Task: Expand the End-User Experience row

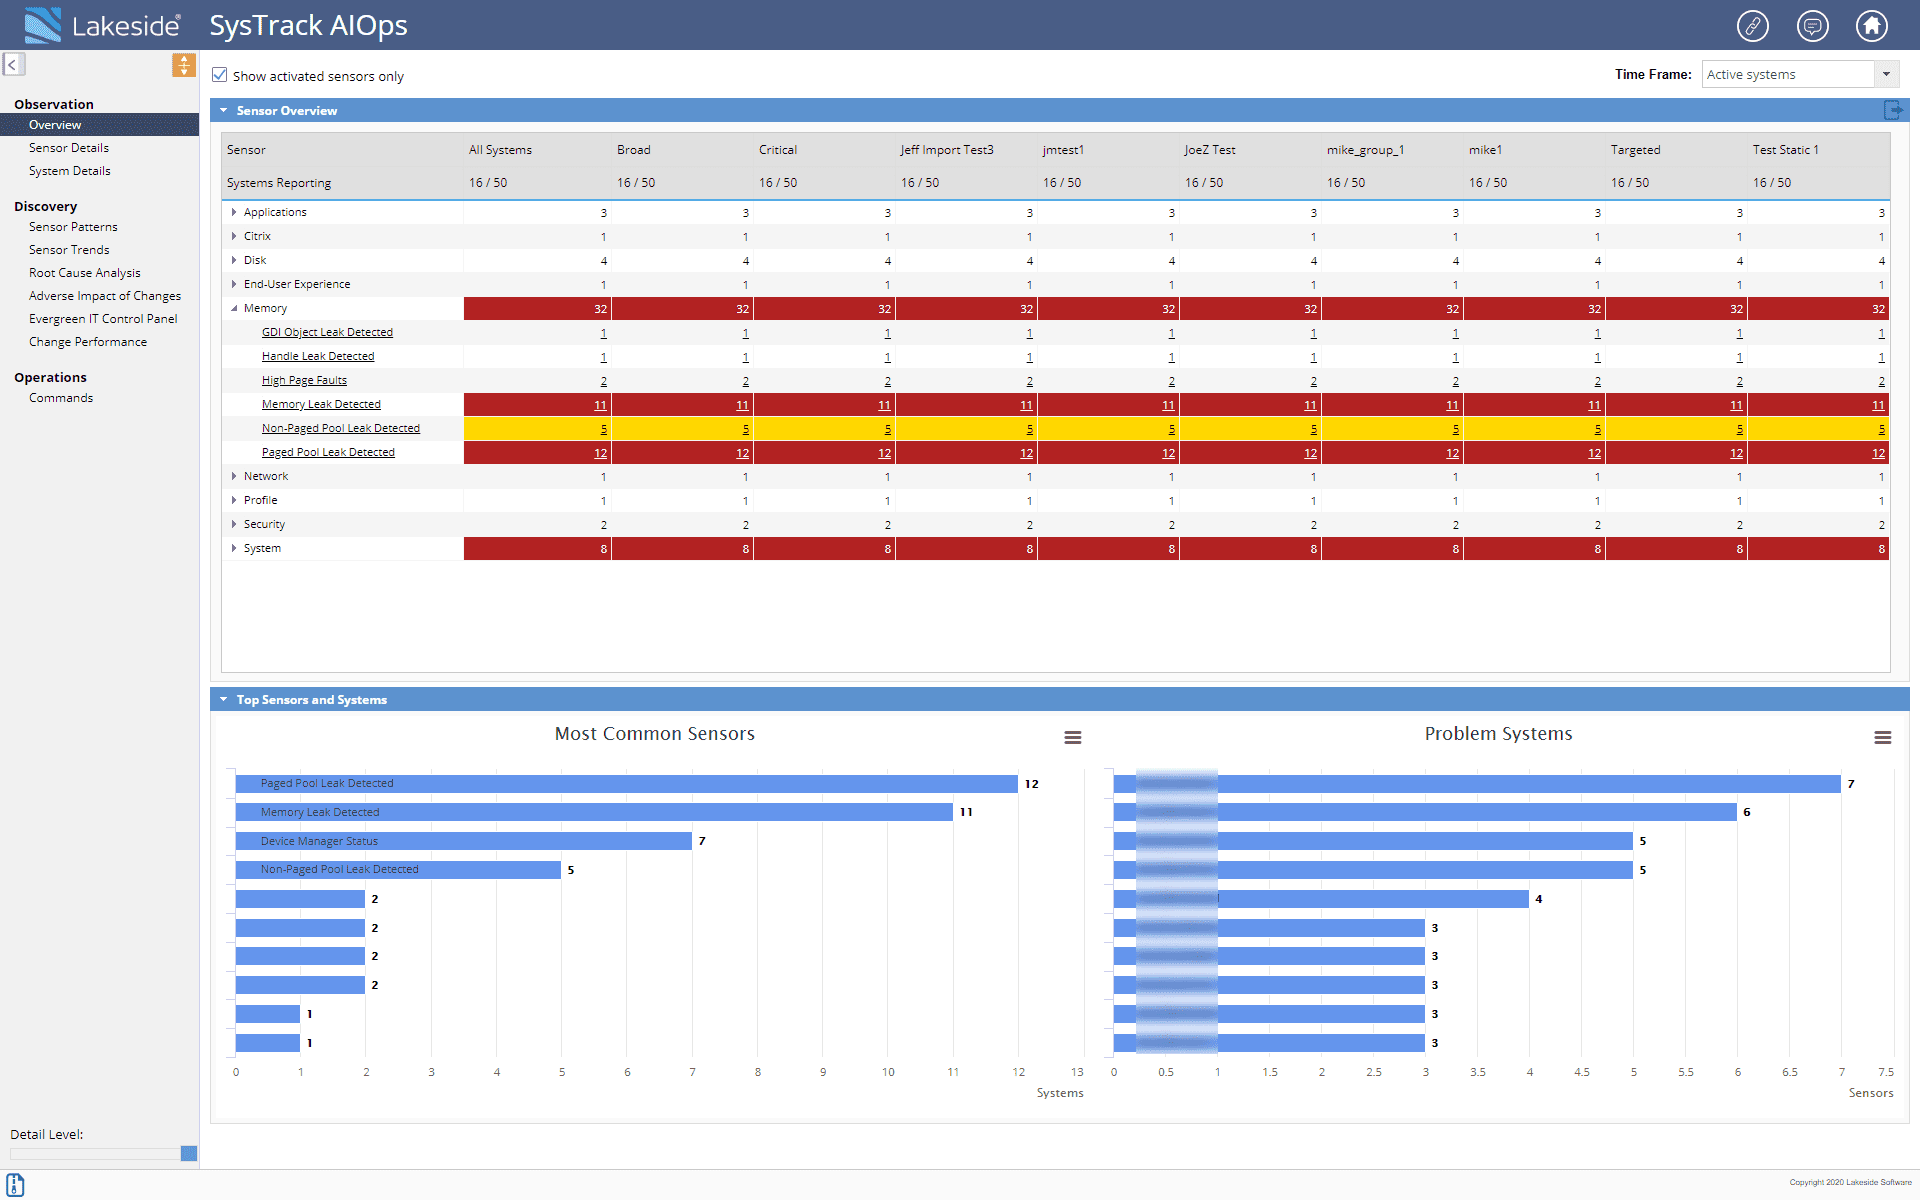Action: [x=234, y=284]
